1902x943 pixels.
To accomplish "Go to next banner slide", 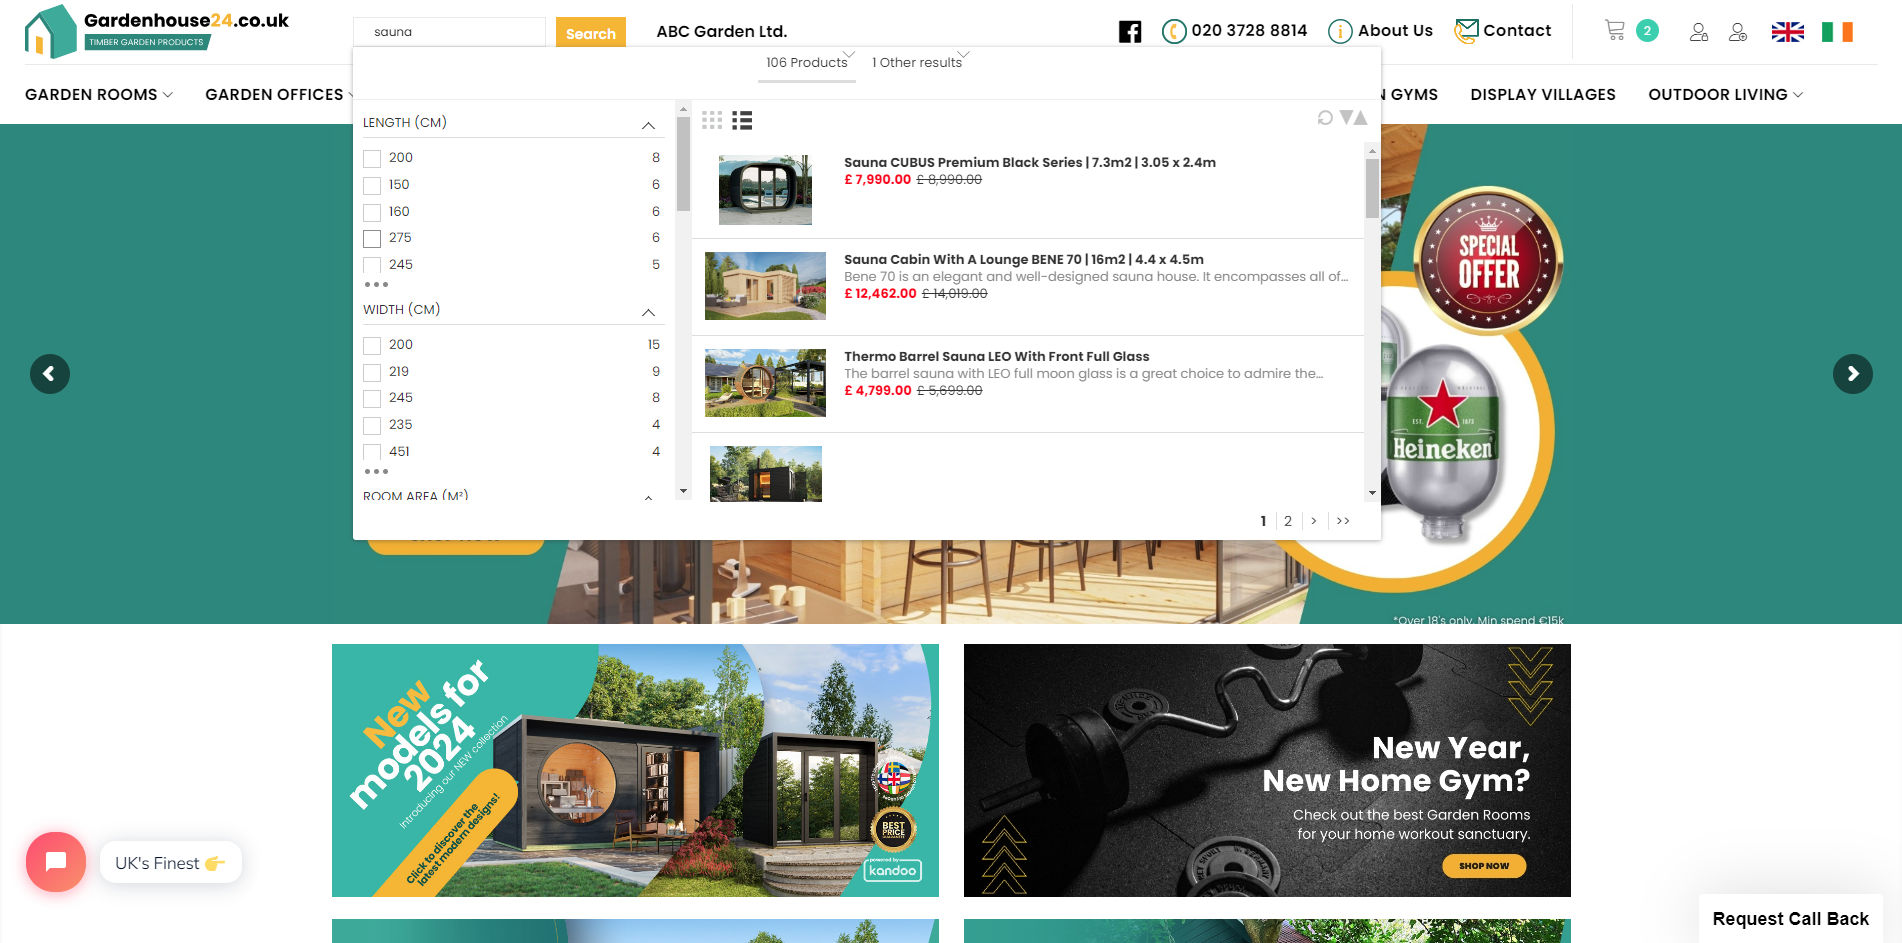I will (1853, 374).
